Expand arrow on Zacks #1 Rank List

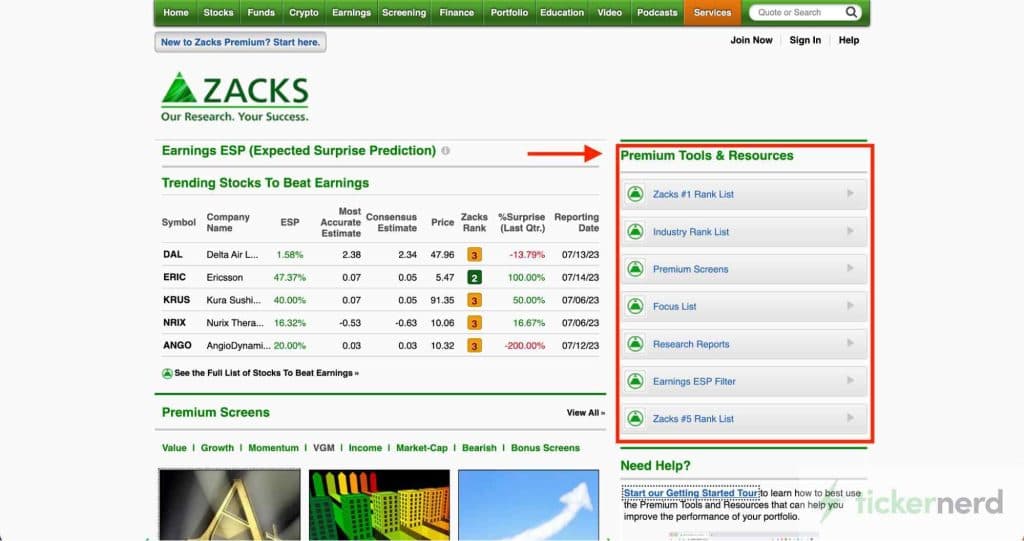click(x=850, y=193)
